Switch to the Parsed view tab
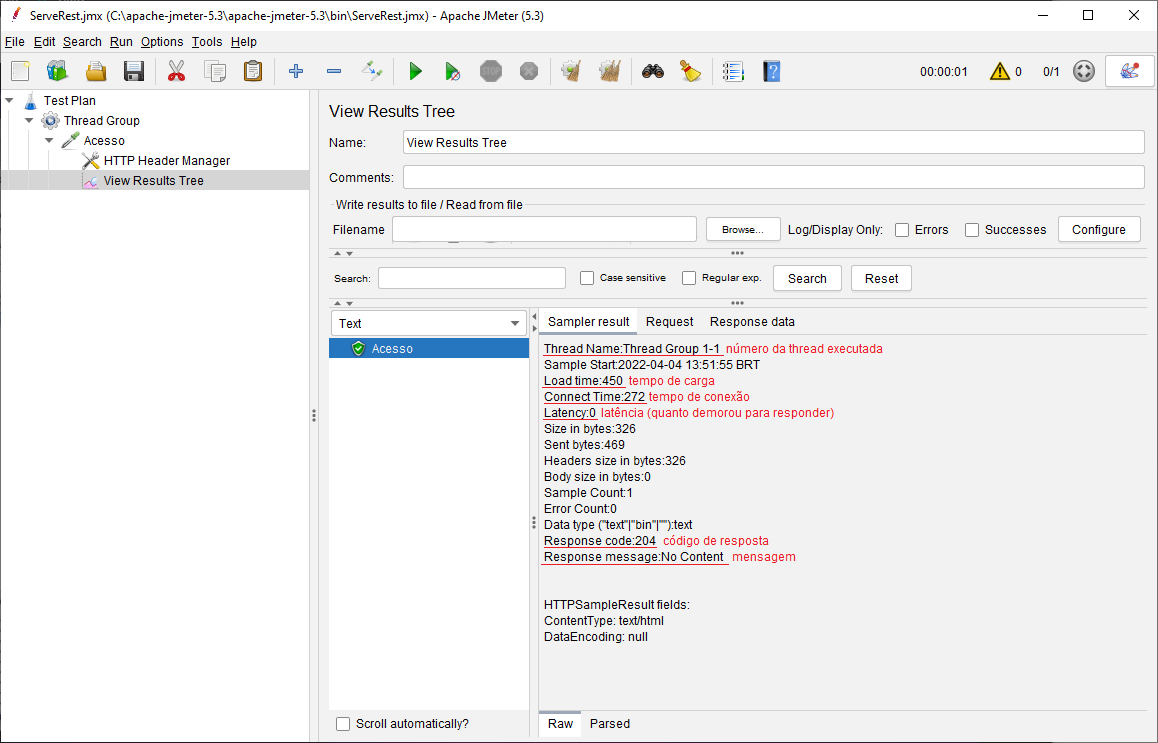The image size is (1158, 743). pyautogui.click(x=609, y=724)
